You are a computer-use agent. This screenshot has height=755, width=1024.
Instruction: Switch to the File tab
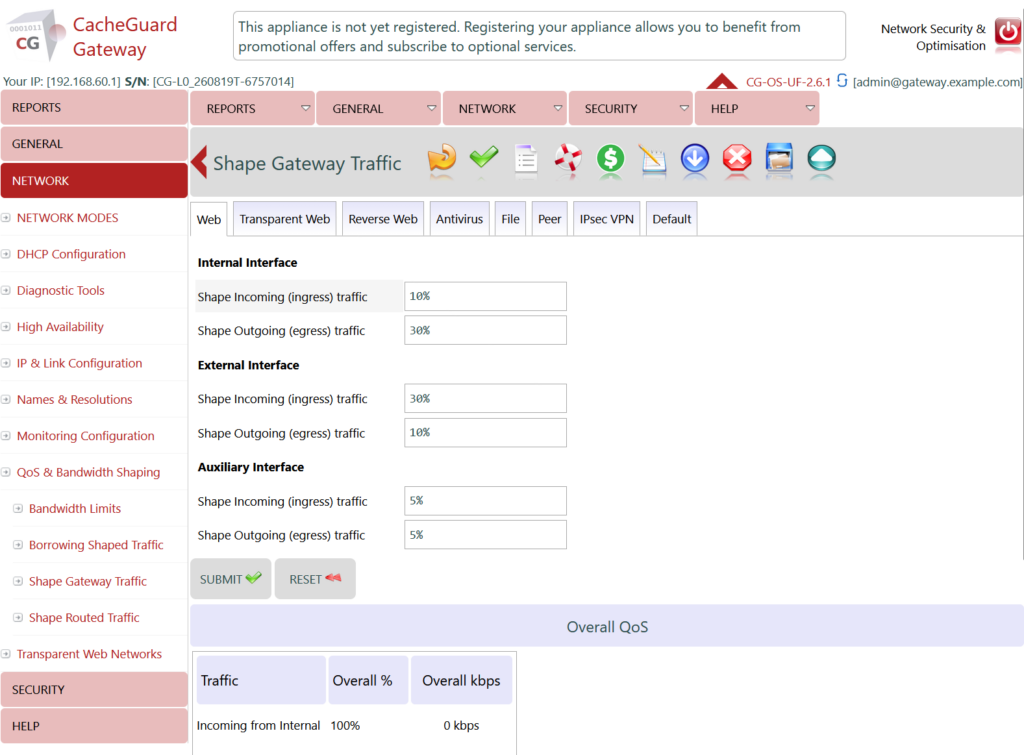point(510,219)
